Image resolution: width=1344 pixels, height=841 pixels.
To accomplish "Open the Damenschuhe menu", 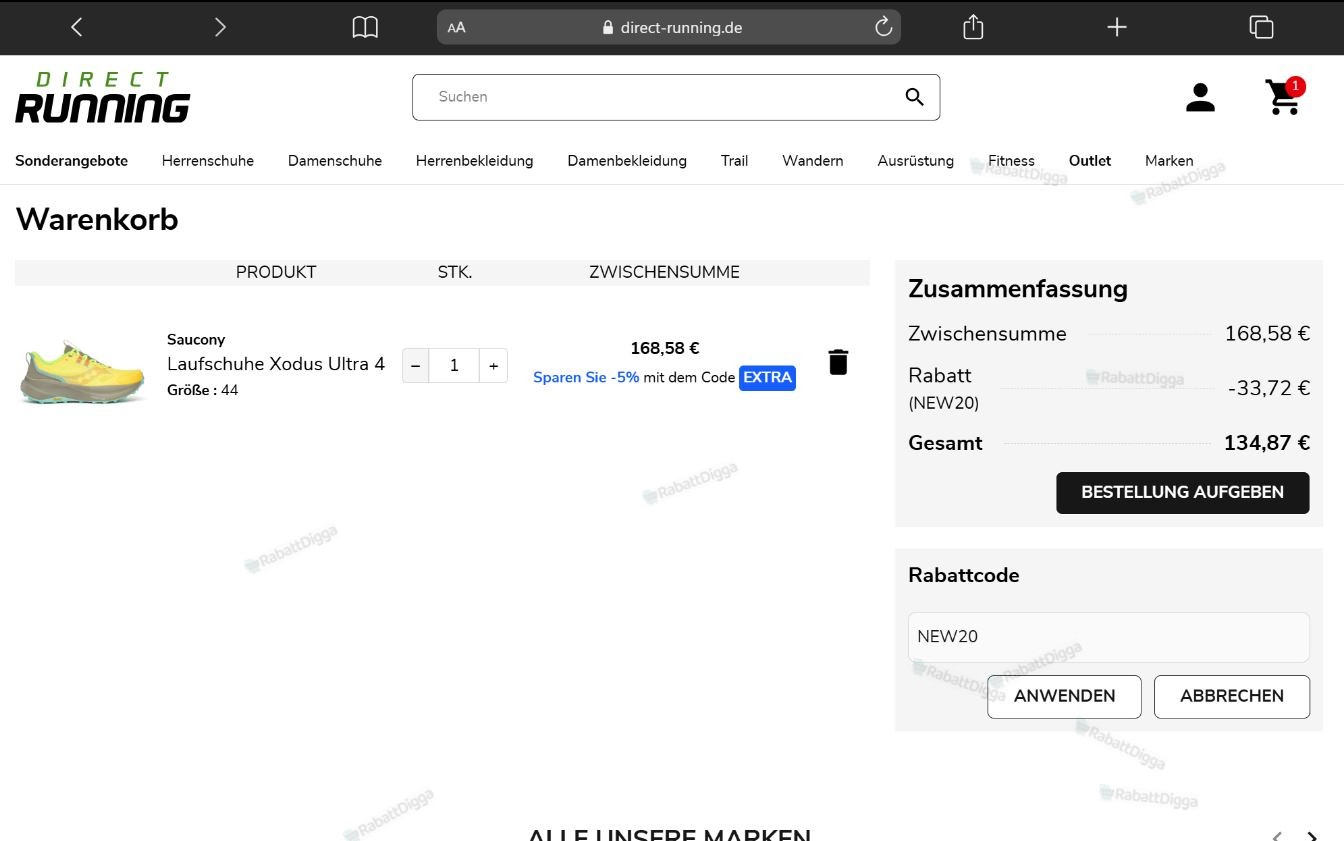I will pos(335,161).
